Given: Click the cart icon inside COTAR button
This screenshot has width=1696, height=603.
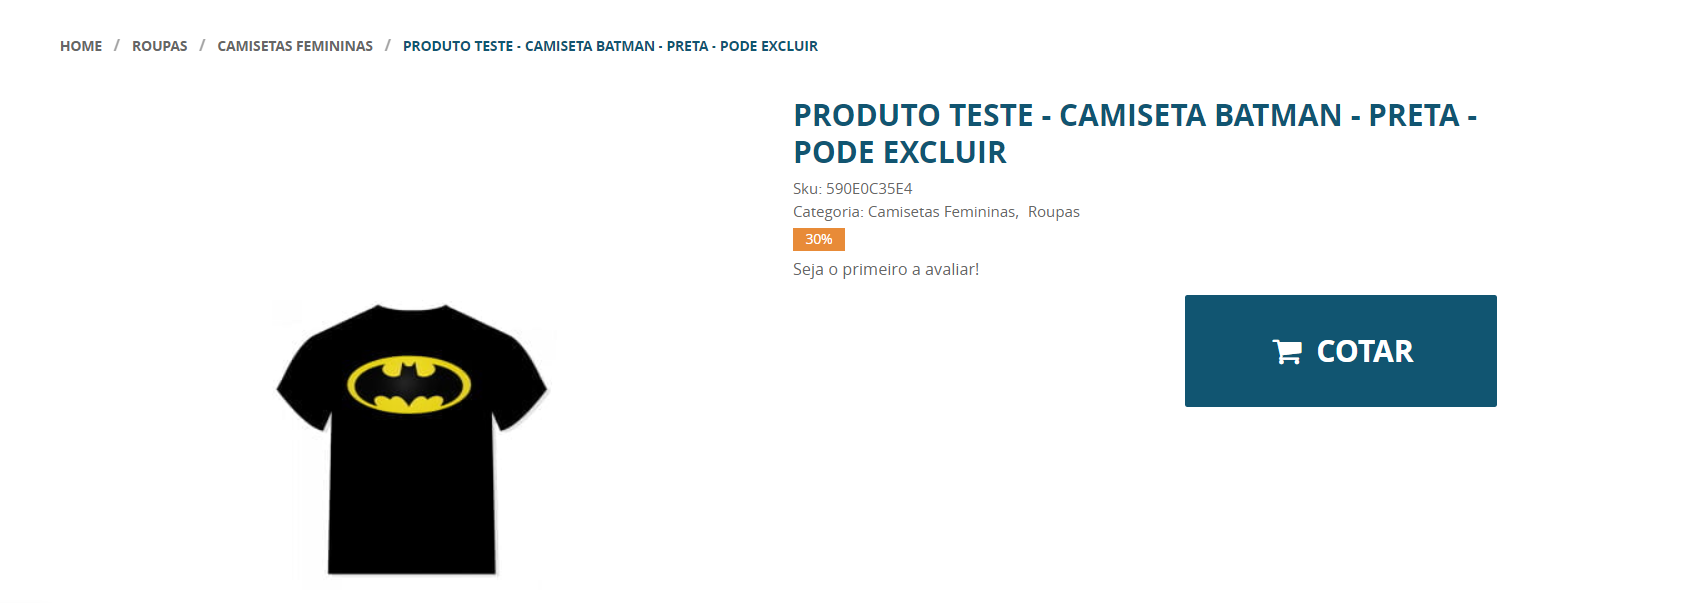Looking at the screenshot, I should click(1287, 352).
